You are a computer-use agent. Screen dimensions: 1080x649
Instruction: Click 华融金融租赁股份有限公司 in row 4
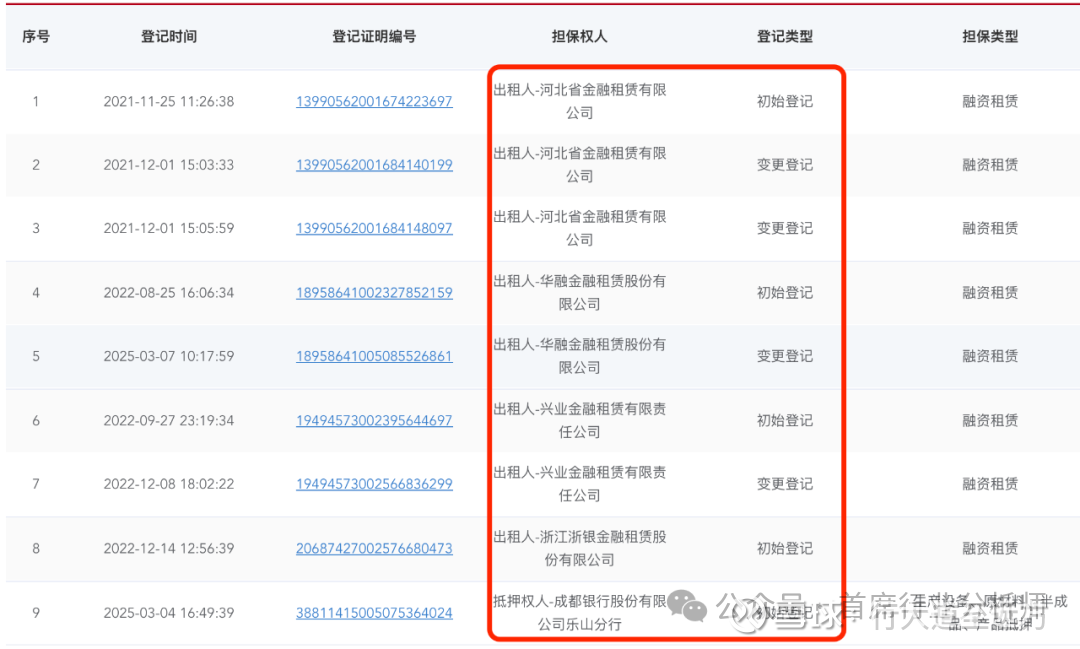[x=579, y=293]
